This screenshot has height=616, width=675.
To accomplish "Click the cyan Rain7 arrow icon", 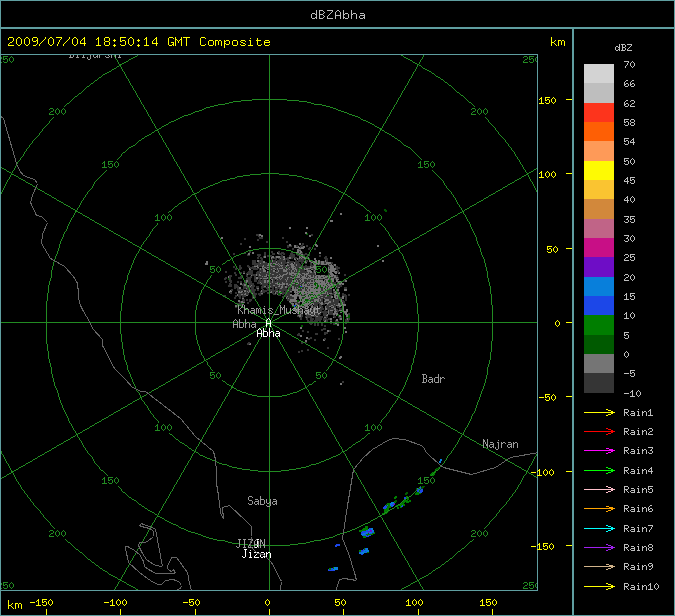I will tap(599, 528).
